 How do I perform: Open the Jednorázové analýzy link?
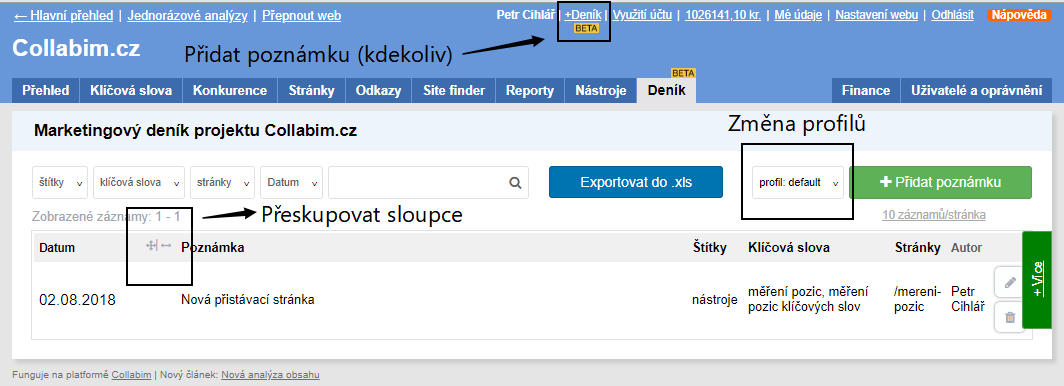coord(187,15)
